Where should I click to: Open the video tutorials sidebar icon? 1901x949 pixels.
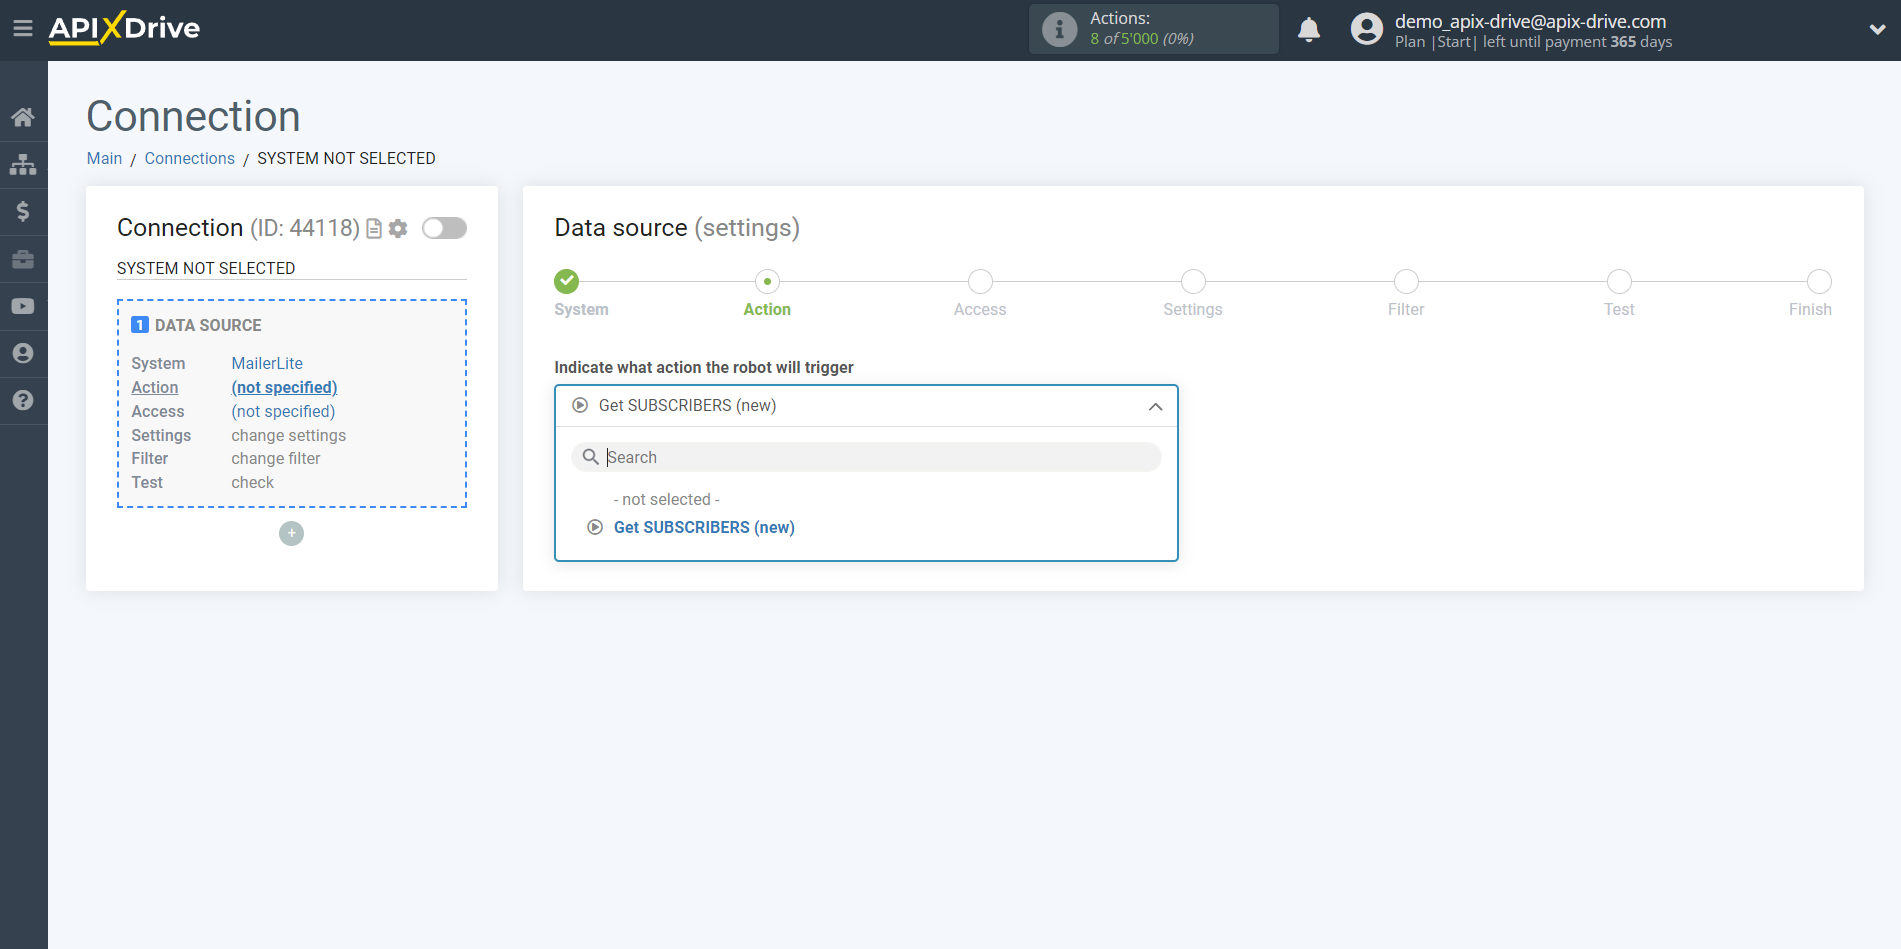click(23, 306)
